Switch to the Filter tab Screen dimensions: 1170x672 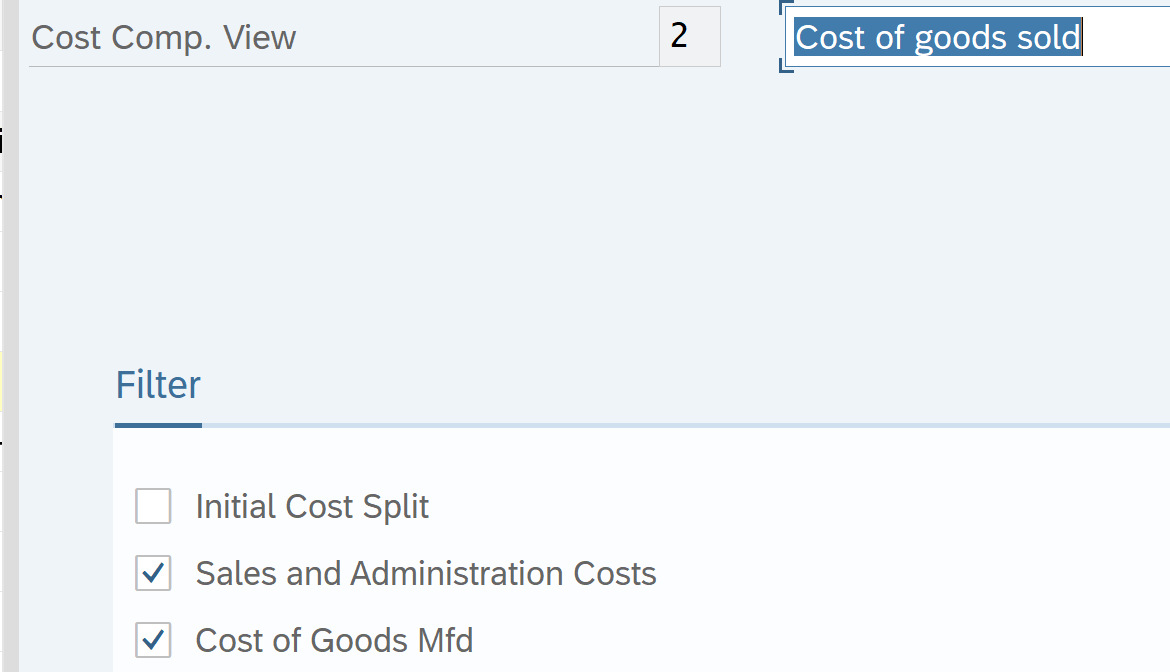(x=158, y=385)
